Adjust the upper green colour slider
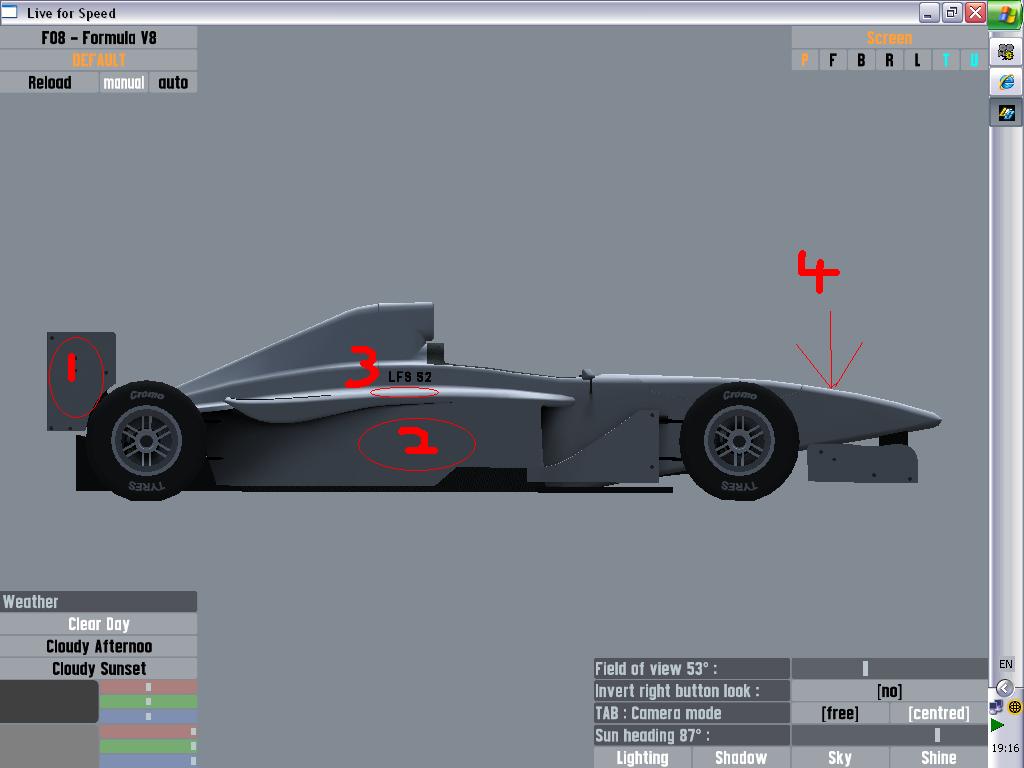Screen dimensions: 1024x768 (x=148, y=701)
